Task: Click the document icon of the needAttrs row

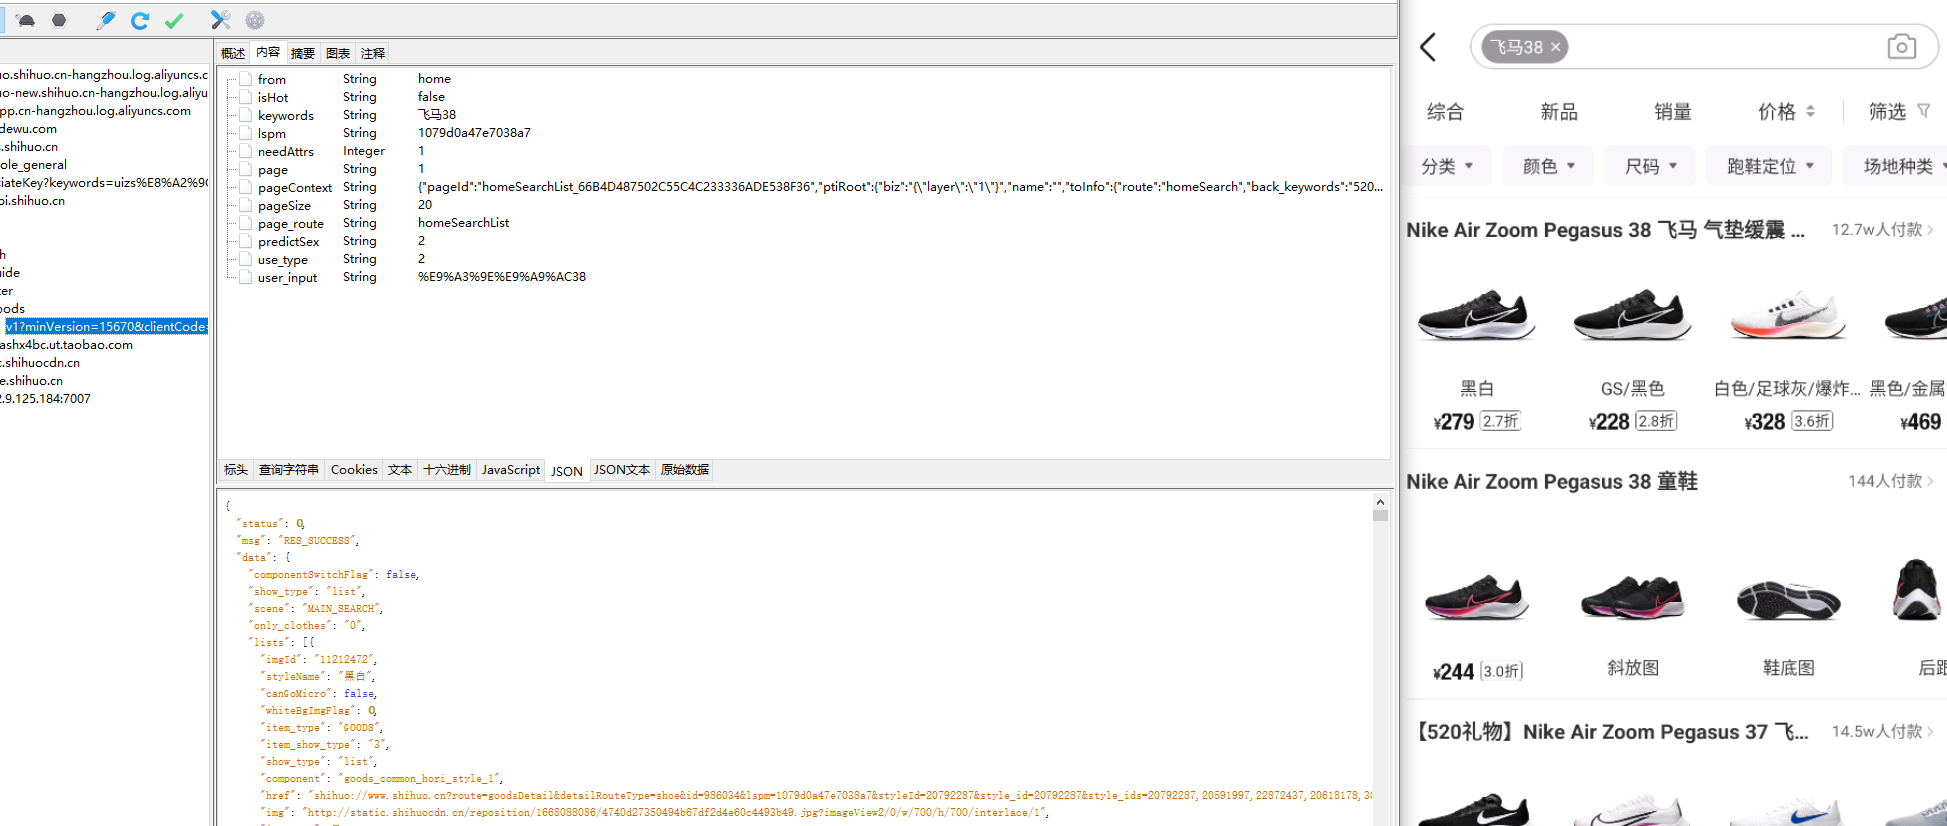Action: coord(245,151)
